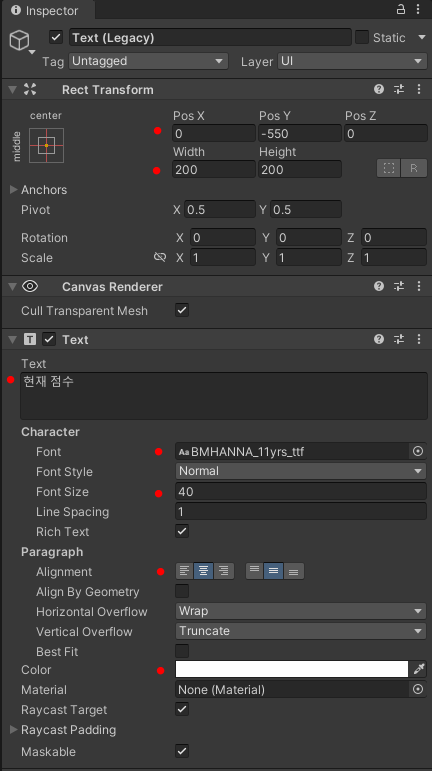Image resolution: width=432 pixels, height=771 pixels.
Task: Open Text component help reference
Action: tap(378, 339)
